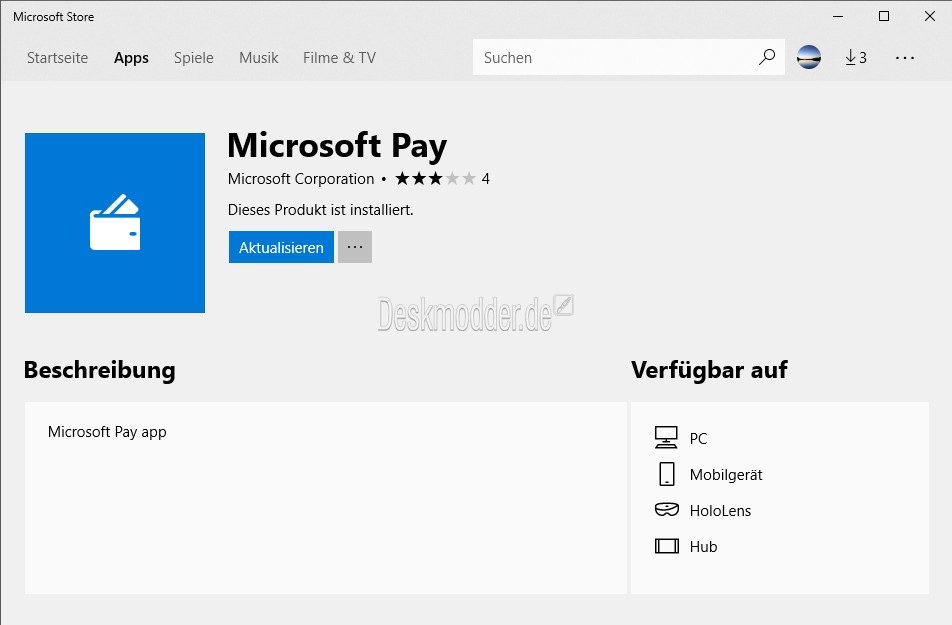952x625 pixels.
Task: Select the Musik tab
Action: click(x=259, y=58)
